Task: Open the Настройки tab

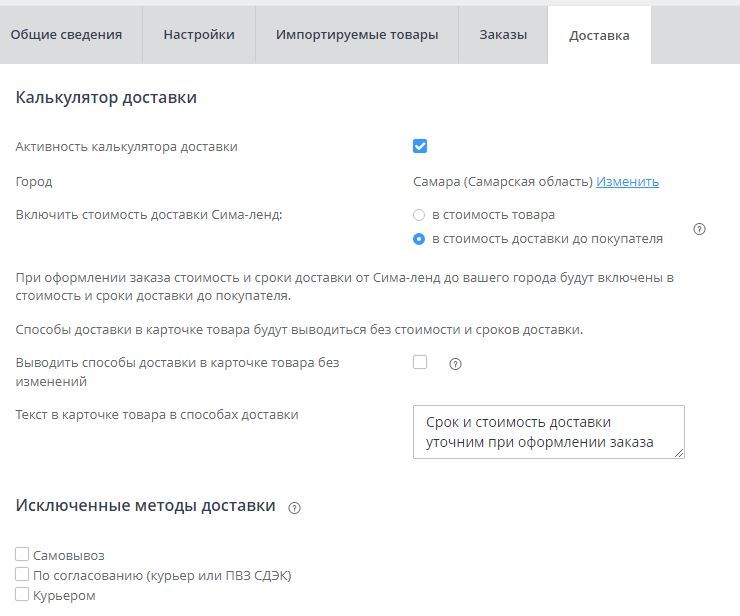Action: coord(199,35)
